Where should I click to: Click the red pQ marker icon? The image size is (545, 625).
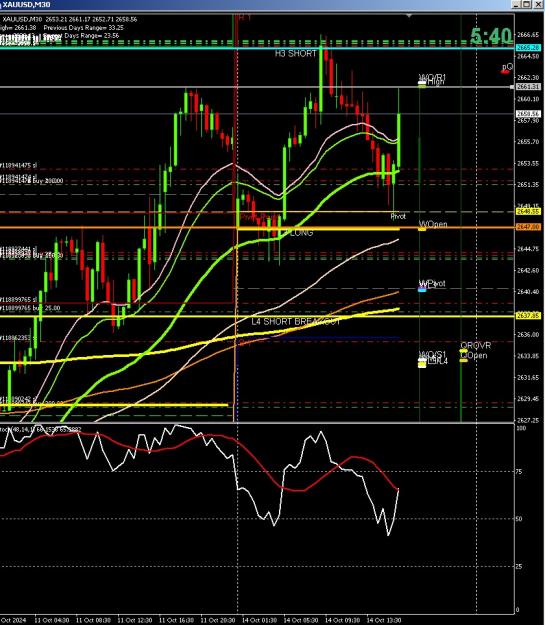[505, 71]
